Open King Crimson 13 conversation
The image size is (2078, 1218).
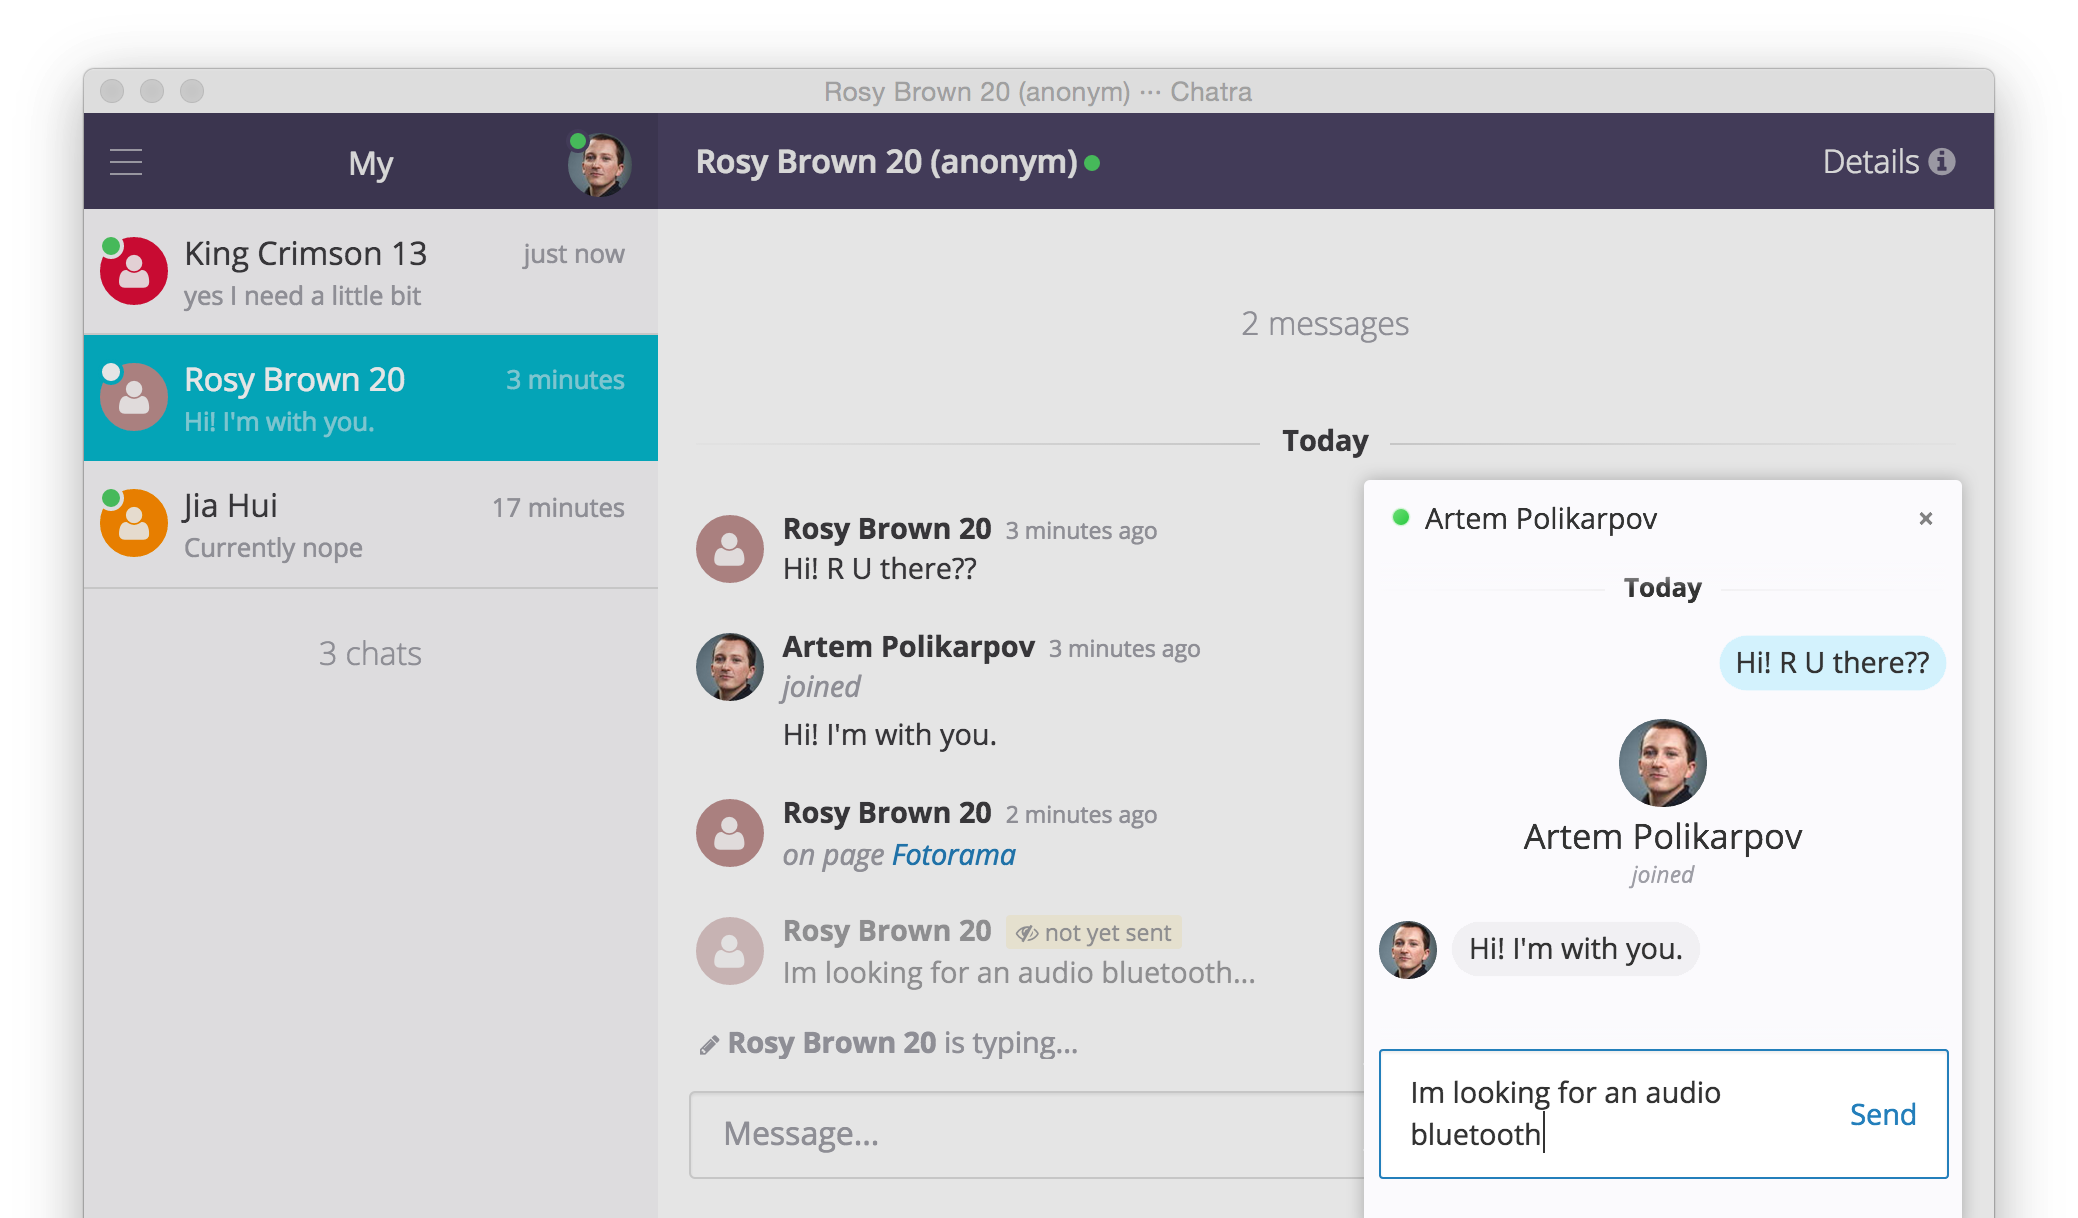pyautogui.click(x=370, y=272)
